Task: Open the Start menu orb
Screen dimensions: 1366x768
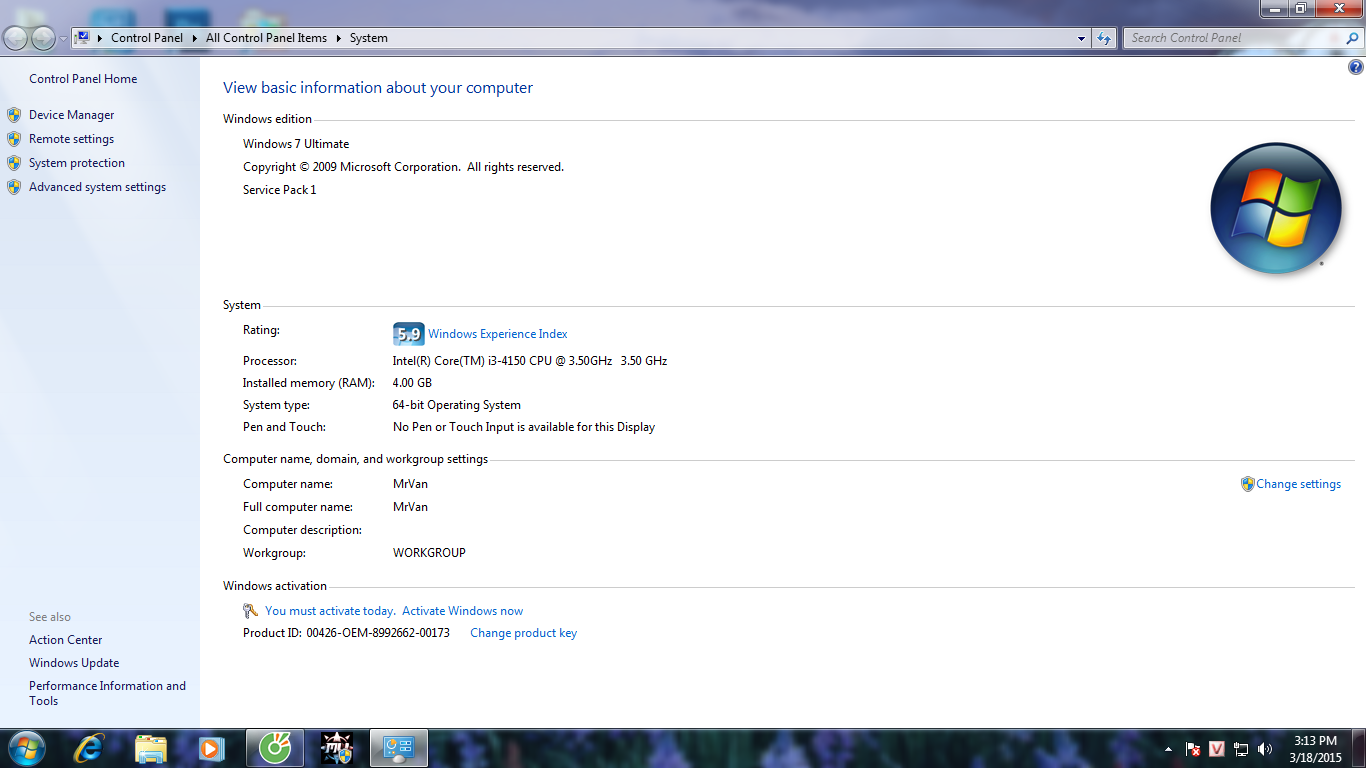Action: click(25, 748)
